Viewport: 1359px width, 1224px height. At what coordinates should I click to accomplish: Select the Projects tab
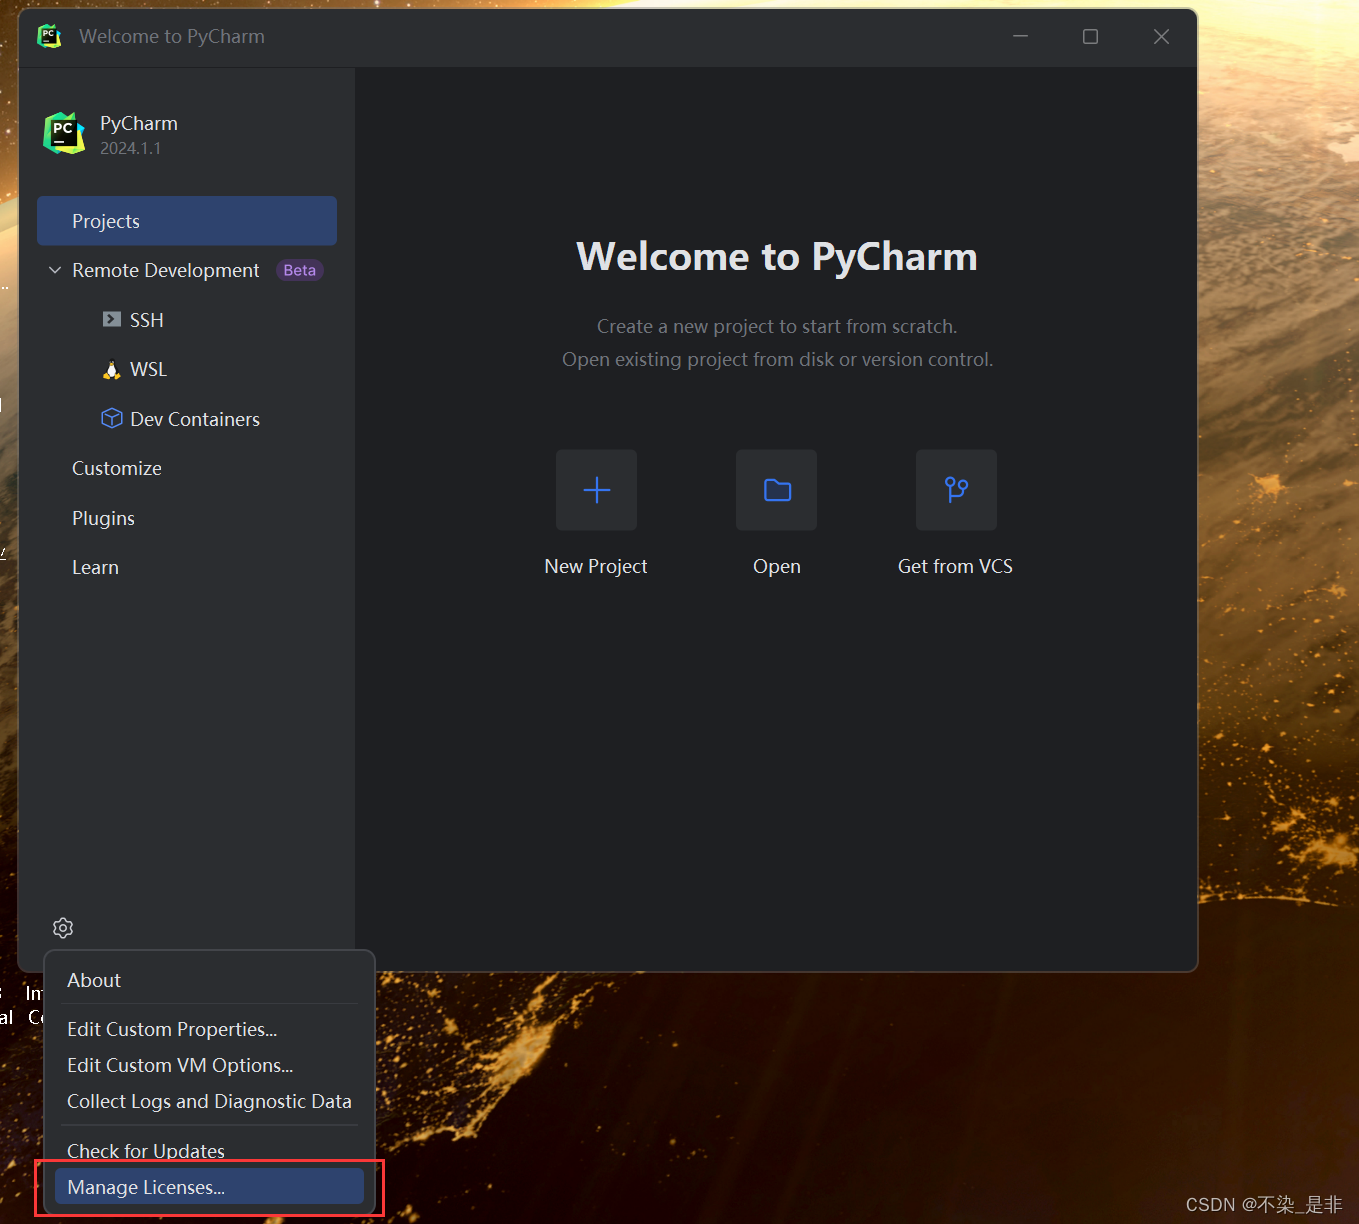tap(187, 221)
